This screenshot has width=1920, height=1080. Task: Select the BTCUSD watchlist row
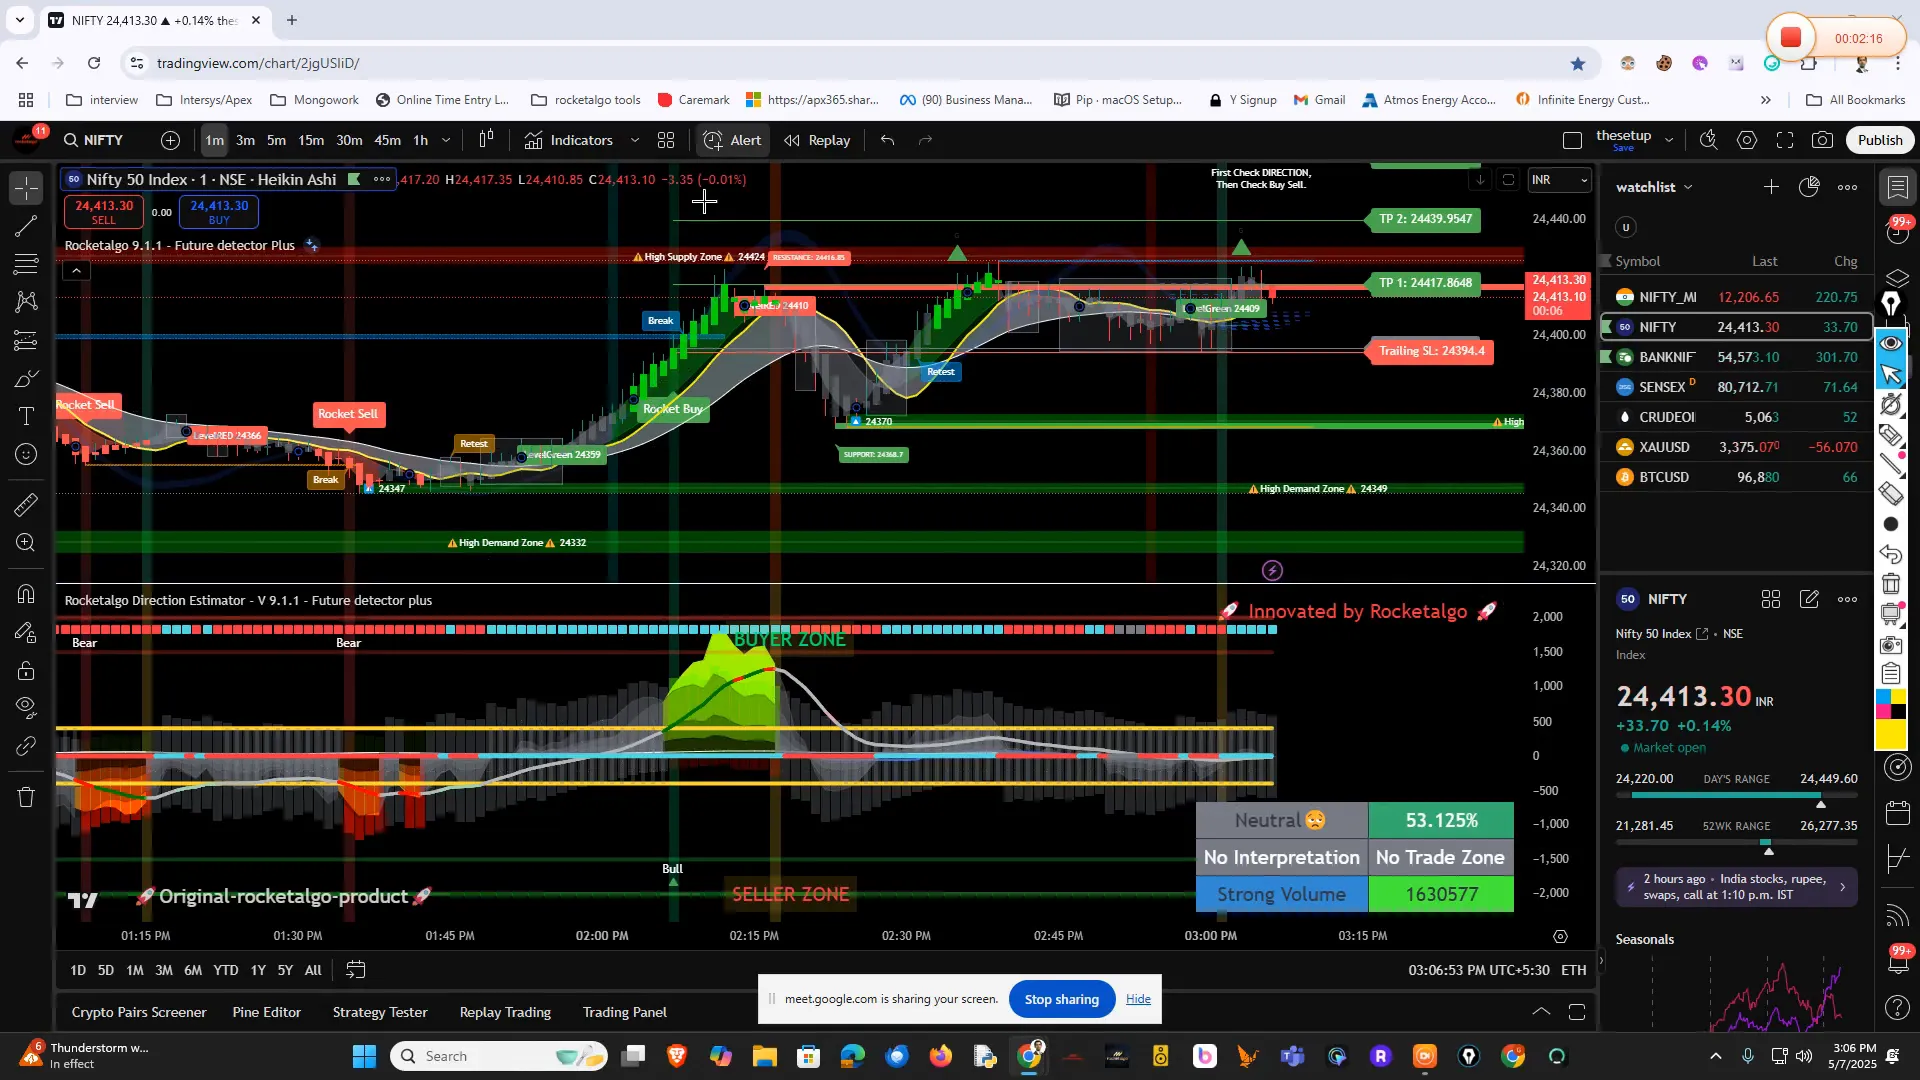[1736, 477]
